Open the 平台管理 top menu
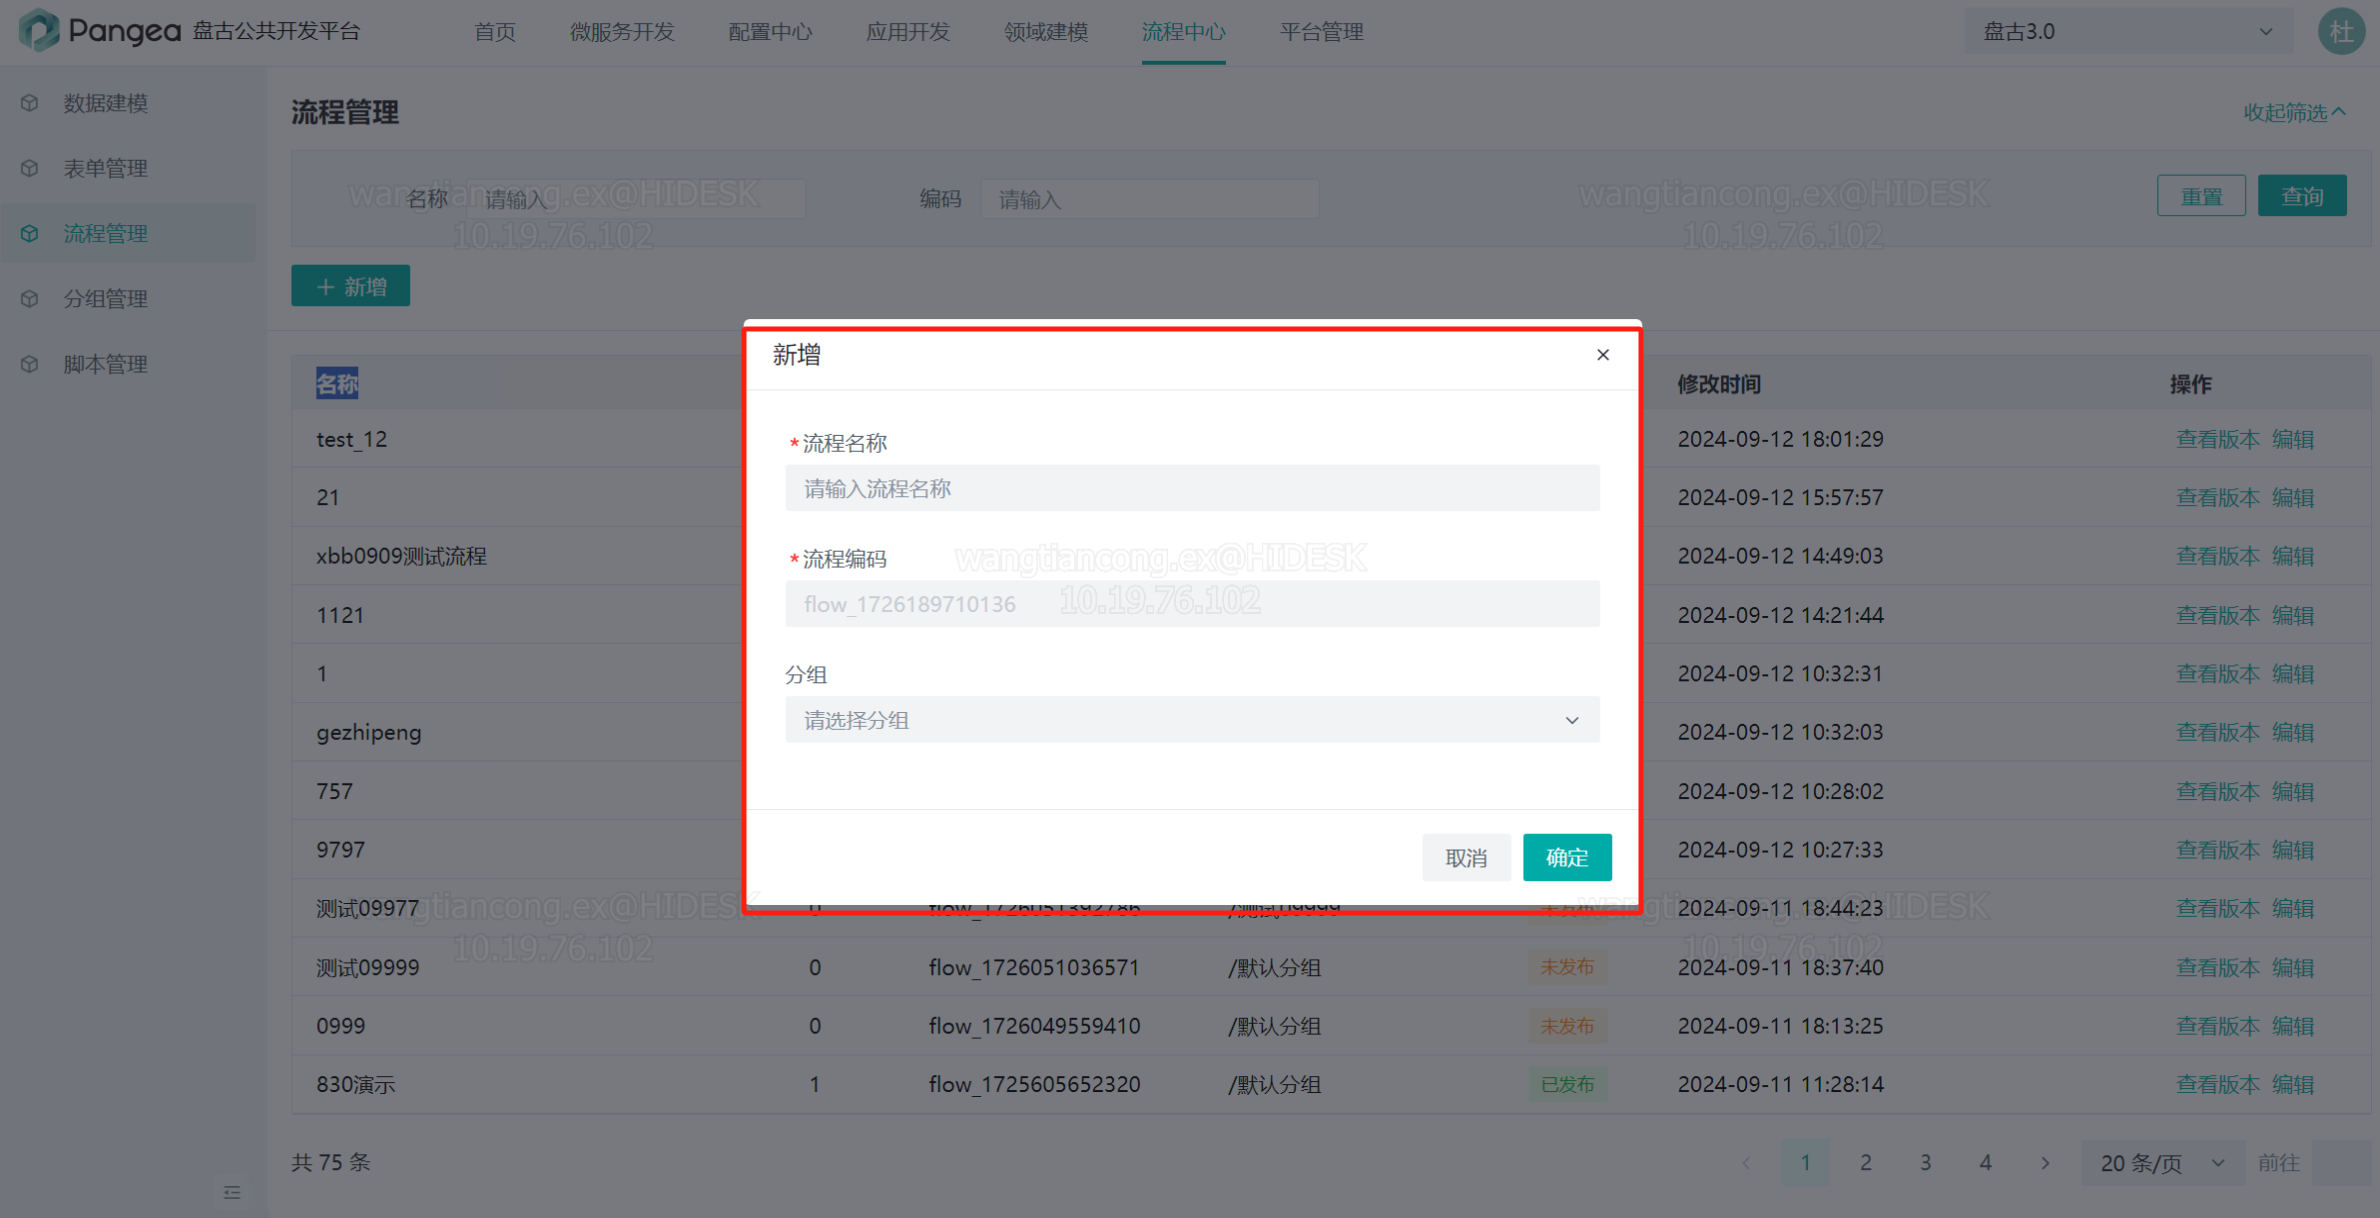This screenshot has height=1218, width=2380. [x=1322, y=32]
